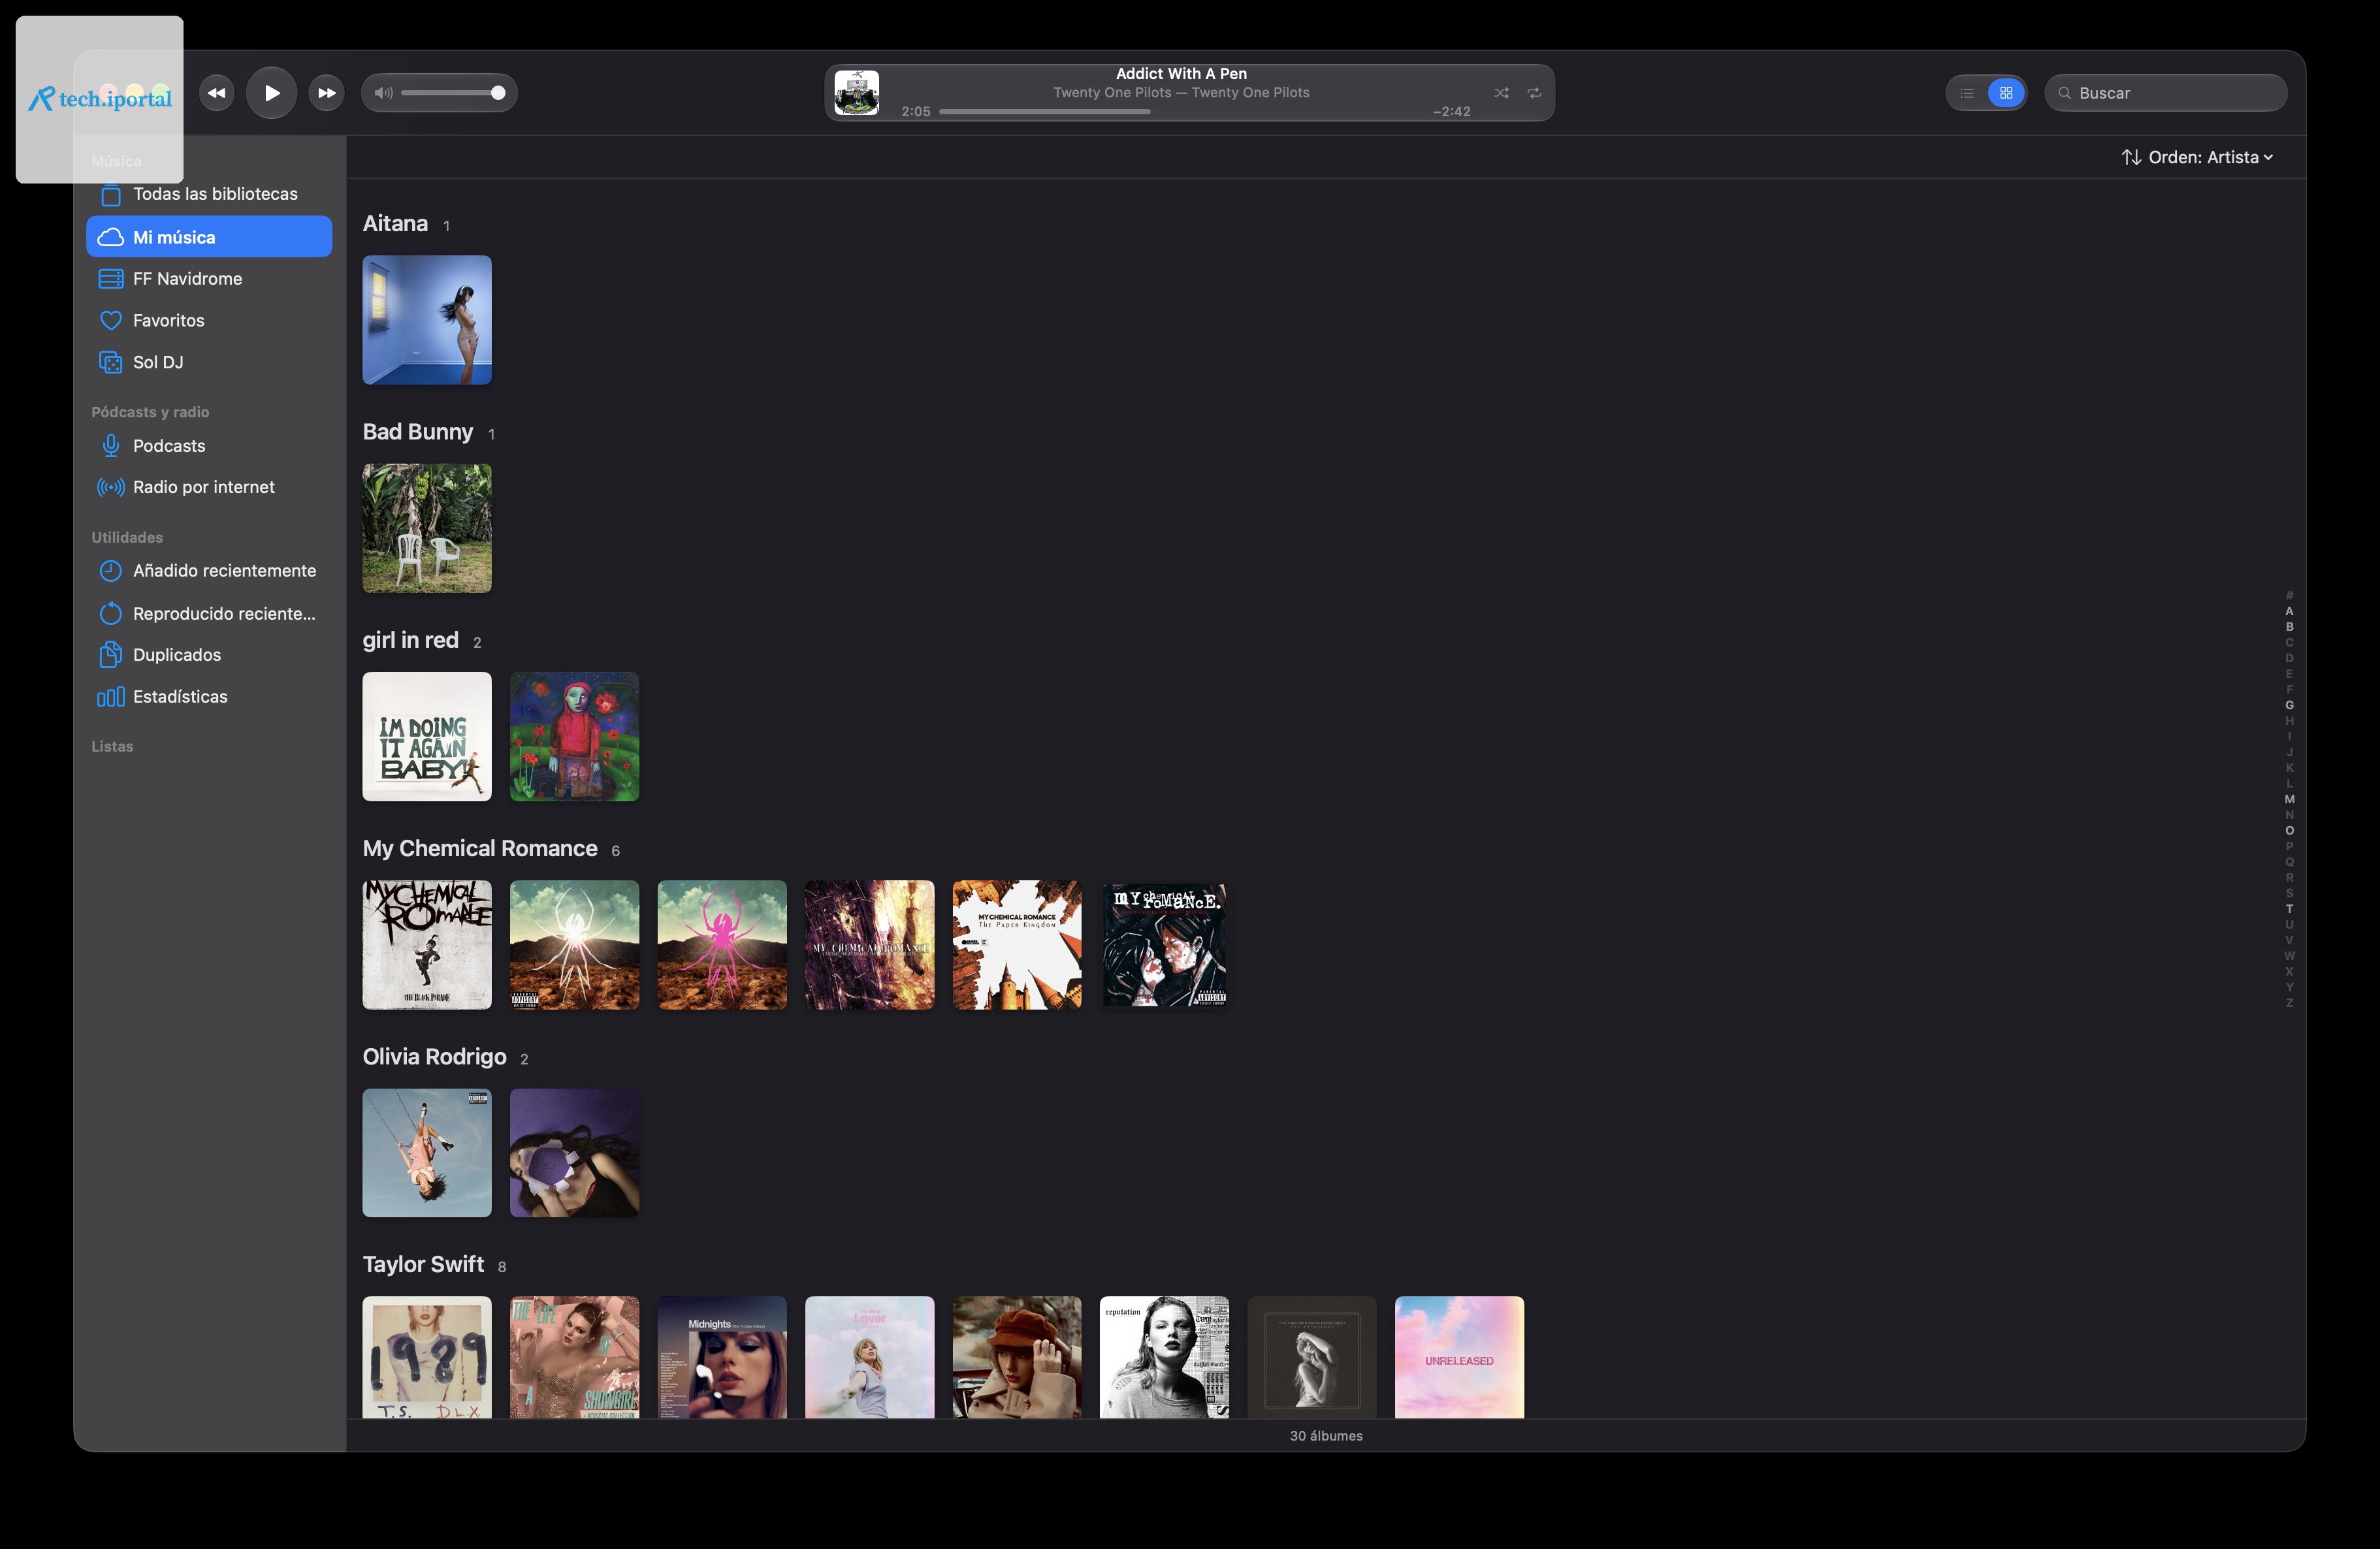Open the white spider MCR album

(x=574, y=945)
